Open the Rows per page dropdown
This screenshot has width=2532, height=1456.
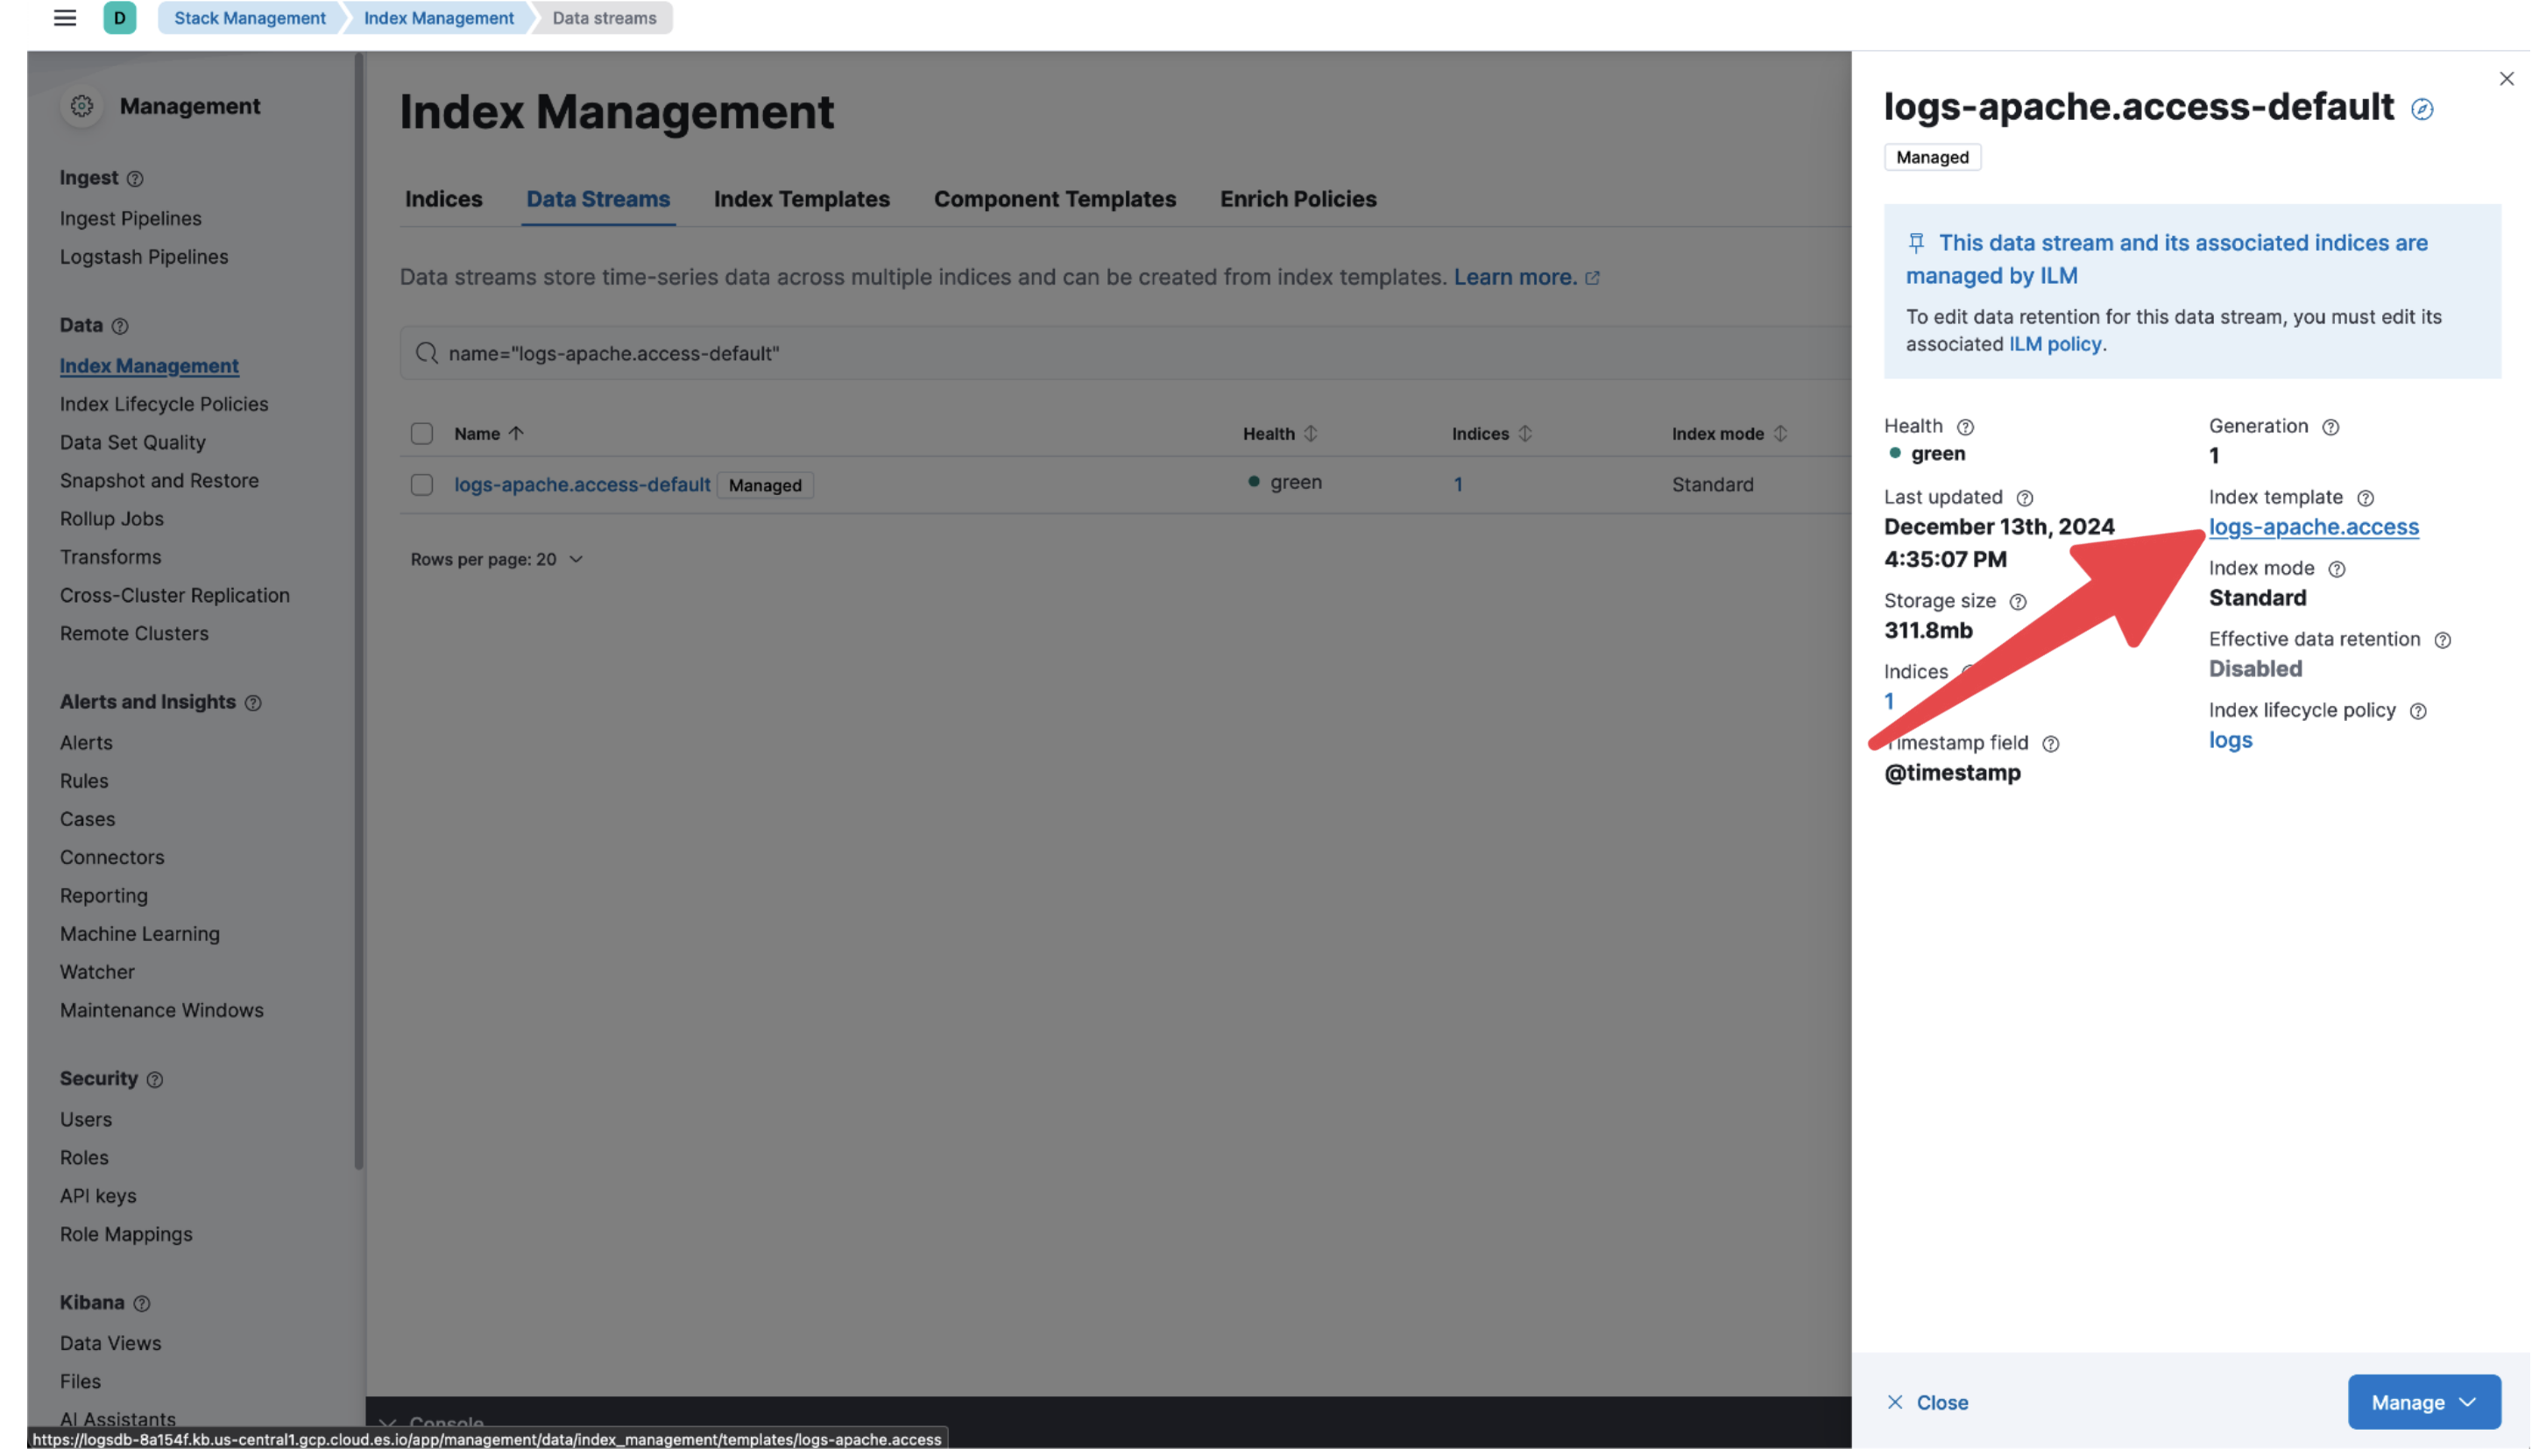click(x=497, y=559)
